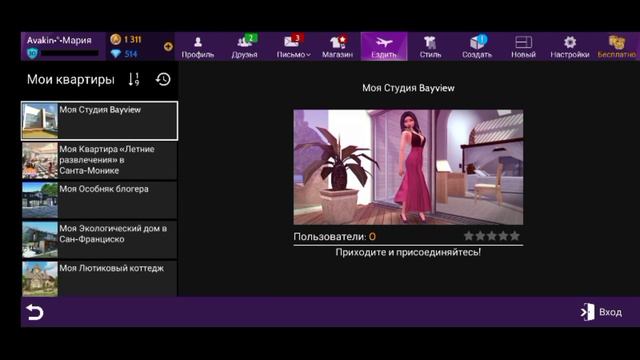The width and height of the screenshot is (640, 360).
Task: Go back with the return arrow
Action: [x=35, y=312]
